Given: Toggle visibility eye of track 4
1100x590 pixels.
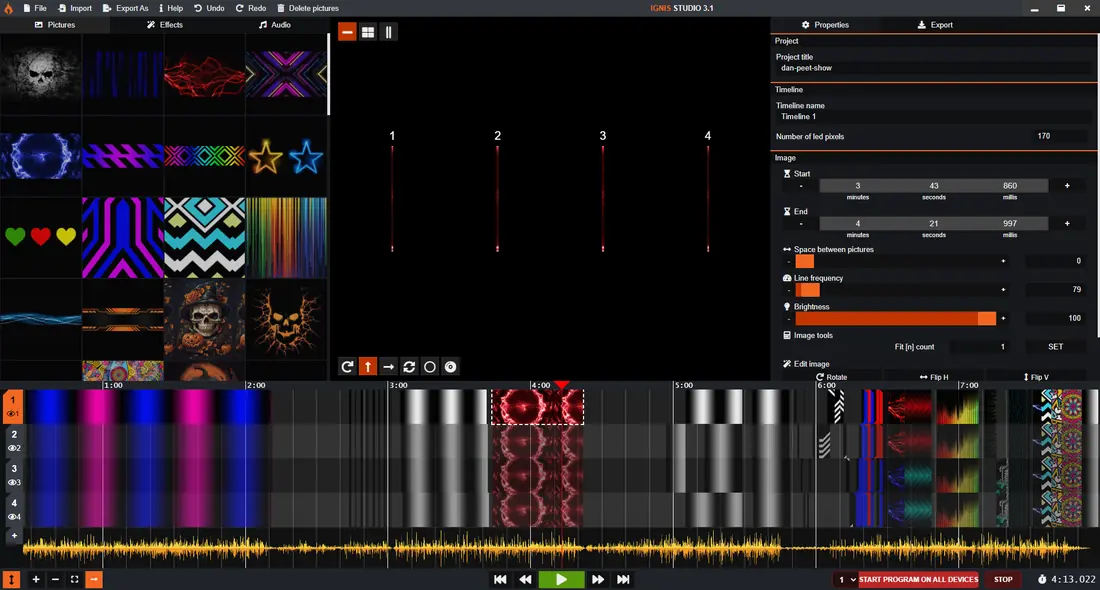Looking at the screenshot, I should click(13, 517).
